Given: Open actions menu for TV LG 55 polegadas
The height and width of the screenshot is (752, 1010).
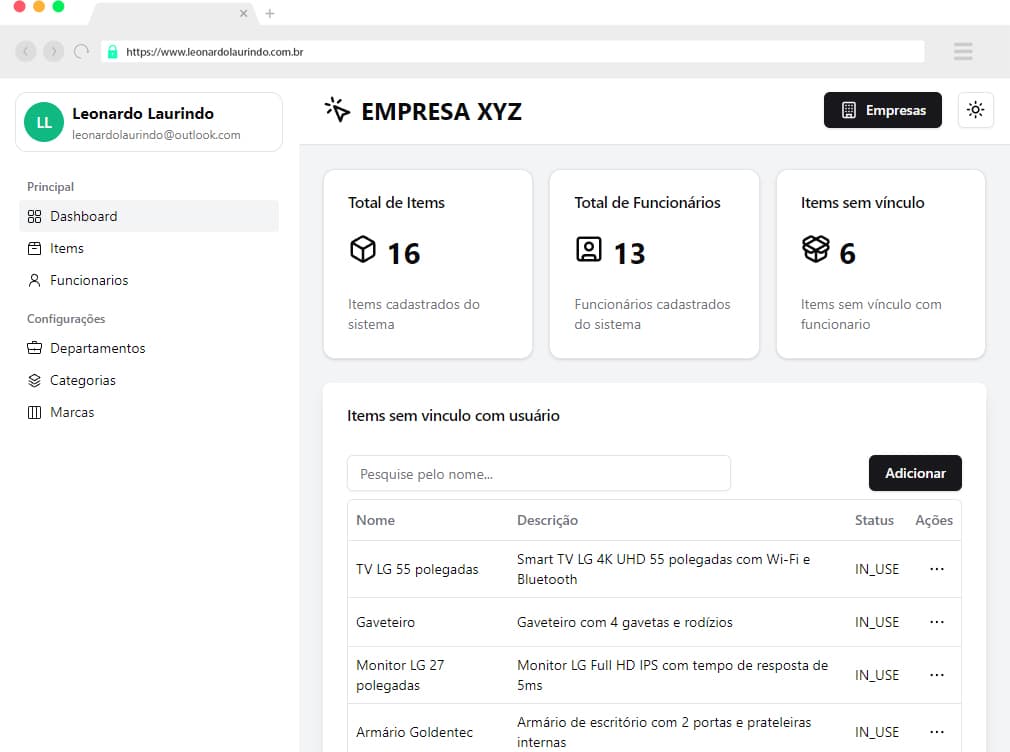Looking at the screenshot, I should (936, 568).
